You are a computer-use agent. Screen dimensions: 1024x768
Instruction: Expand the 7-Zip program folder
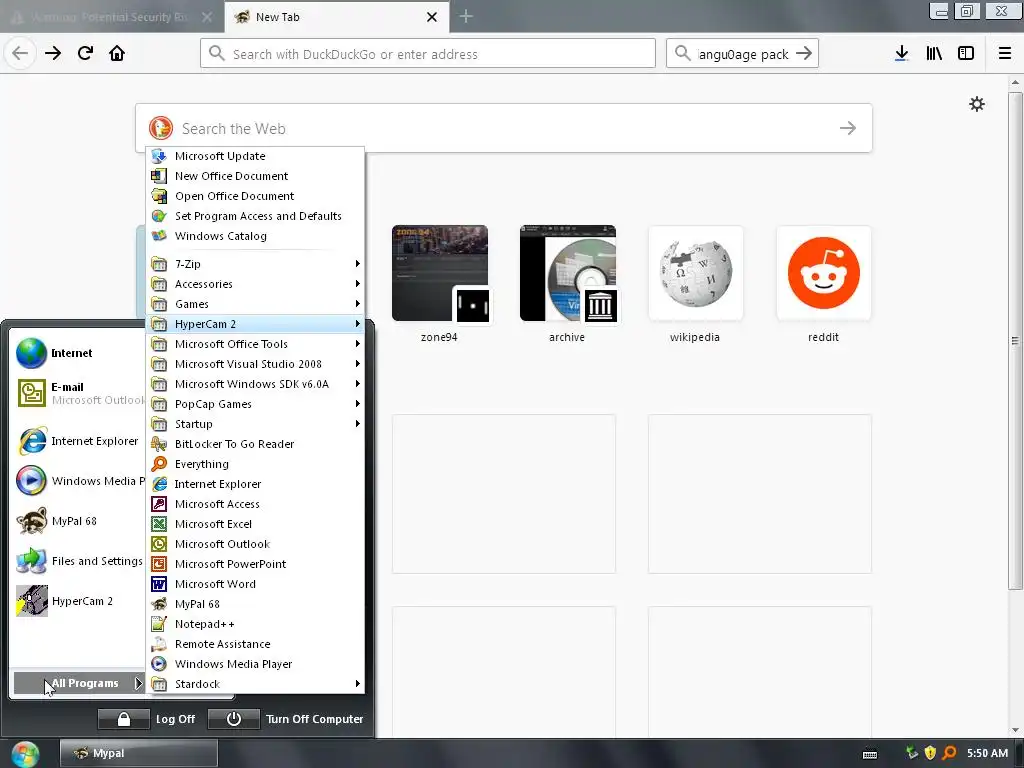255,264
